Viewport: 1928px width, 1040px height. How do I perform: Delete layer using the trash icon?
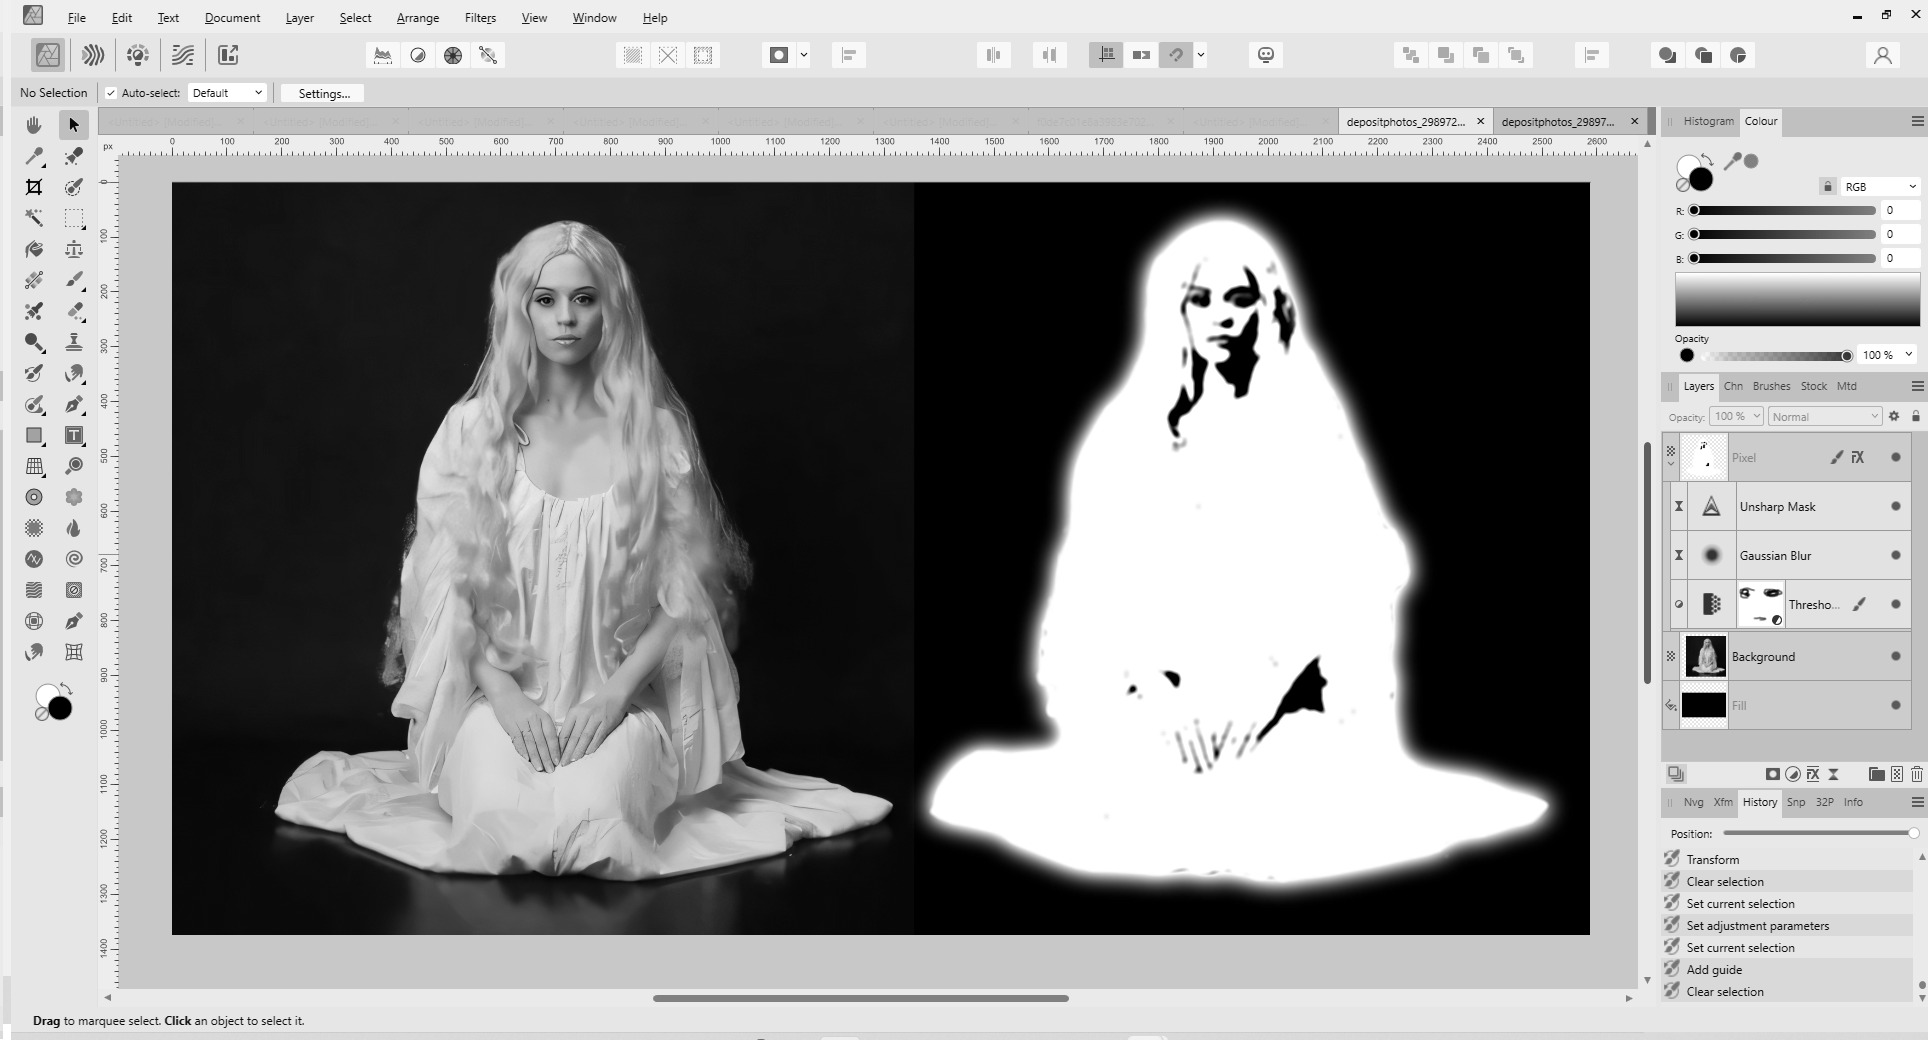pyautogui.click(x=1916, y=774)
